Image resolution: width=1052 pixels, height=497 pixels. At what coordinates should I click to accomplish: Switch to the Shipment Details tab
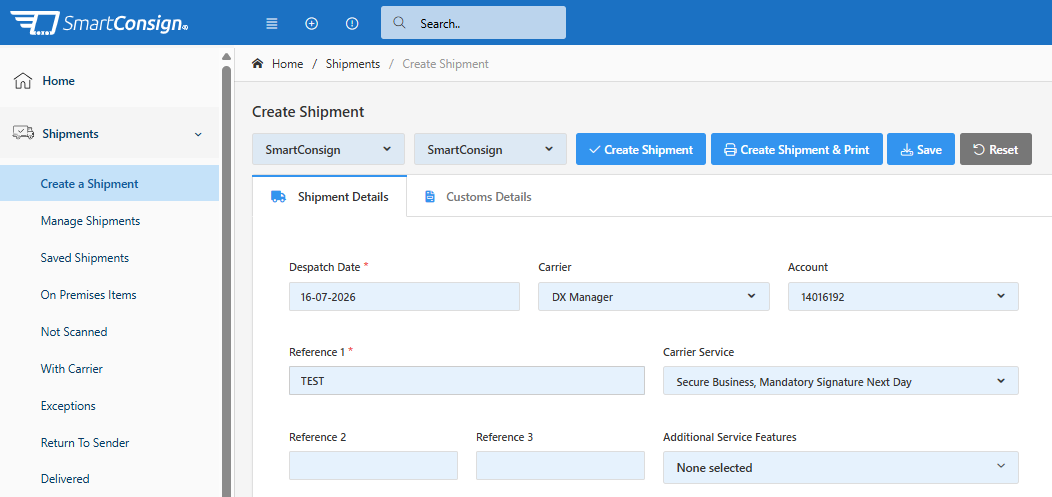(329, 197)
